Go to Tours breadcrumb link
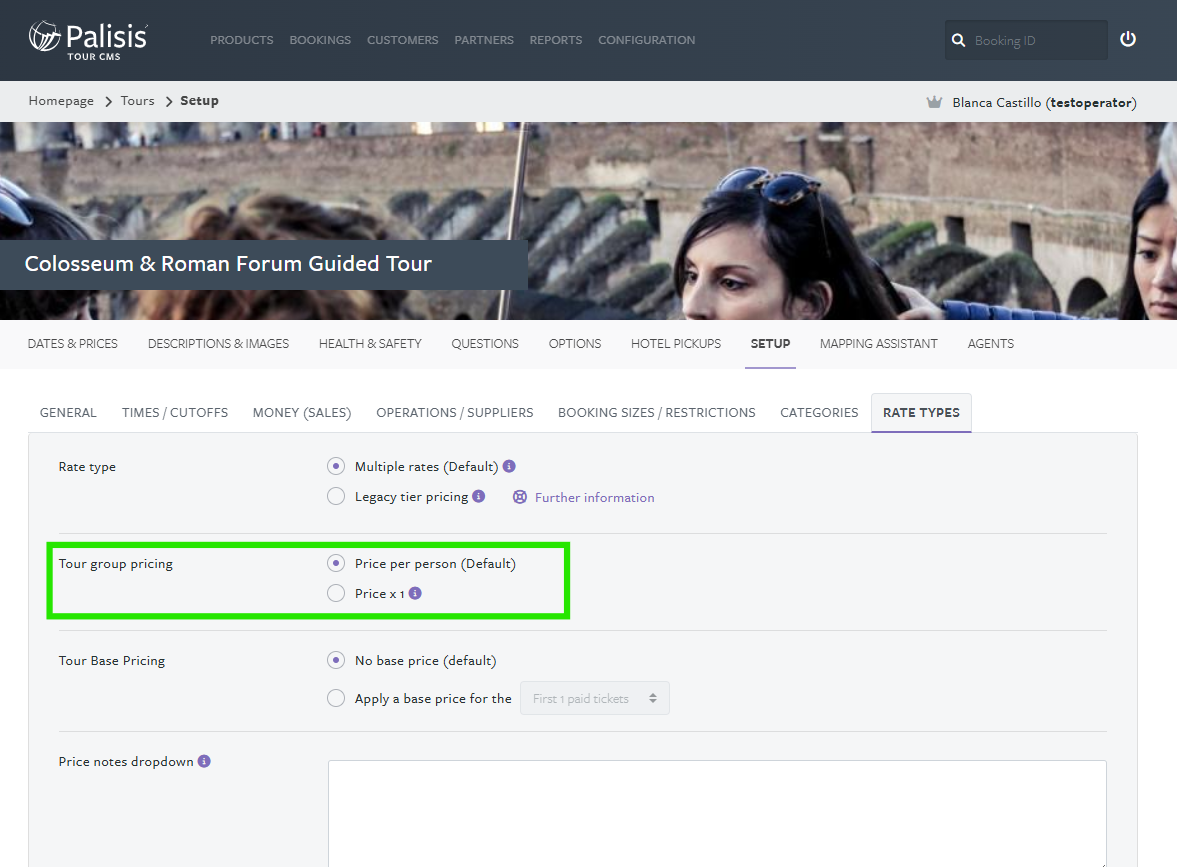Viewport: 1177px width, 867px height. tap(137, 101)
